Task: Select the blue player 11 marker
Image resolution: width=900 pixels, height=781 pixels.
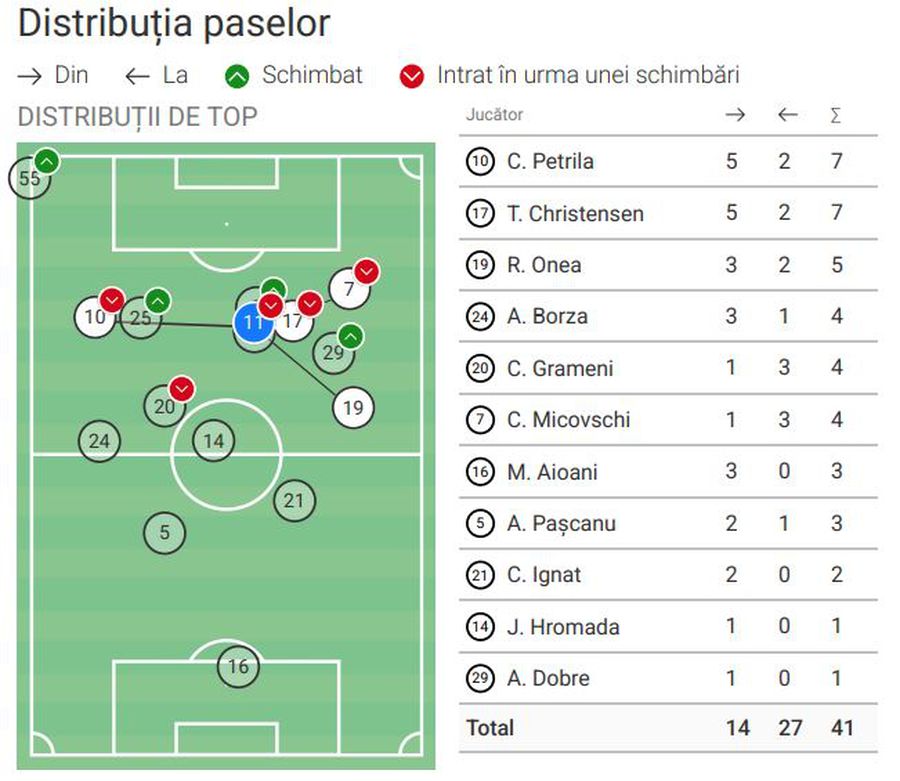Action: pyautogui.click(x=253, y=324)
